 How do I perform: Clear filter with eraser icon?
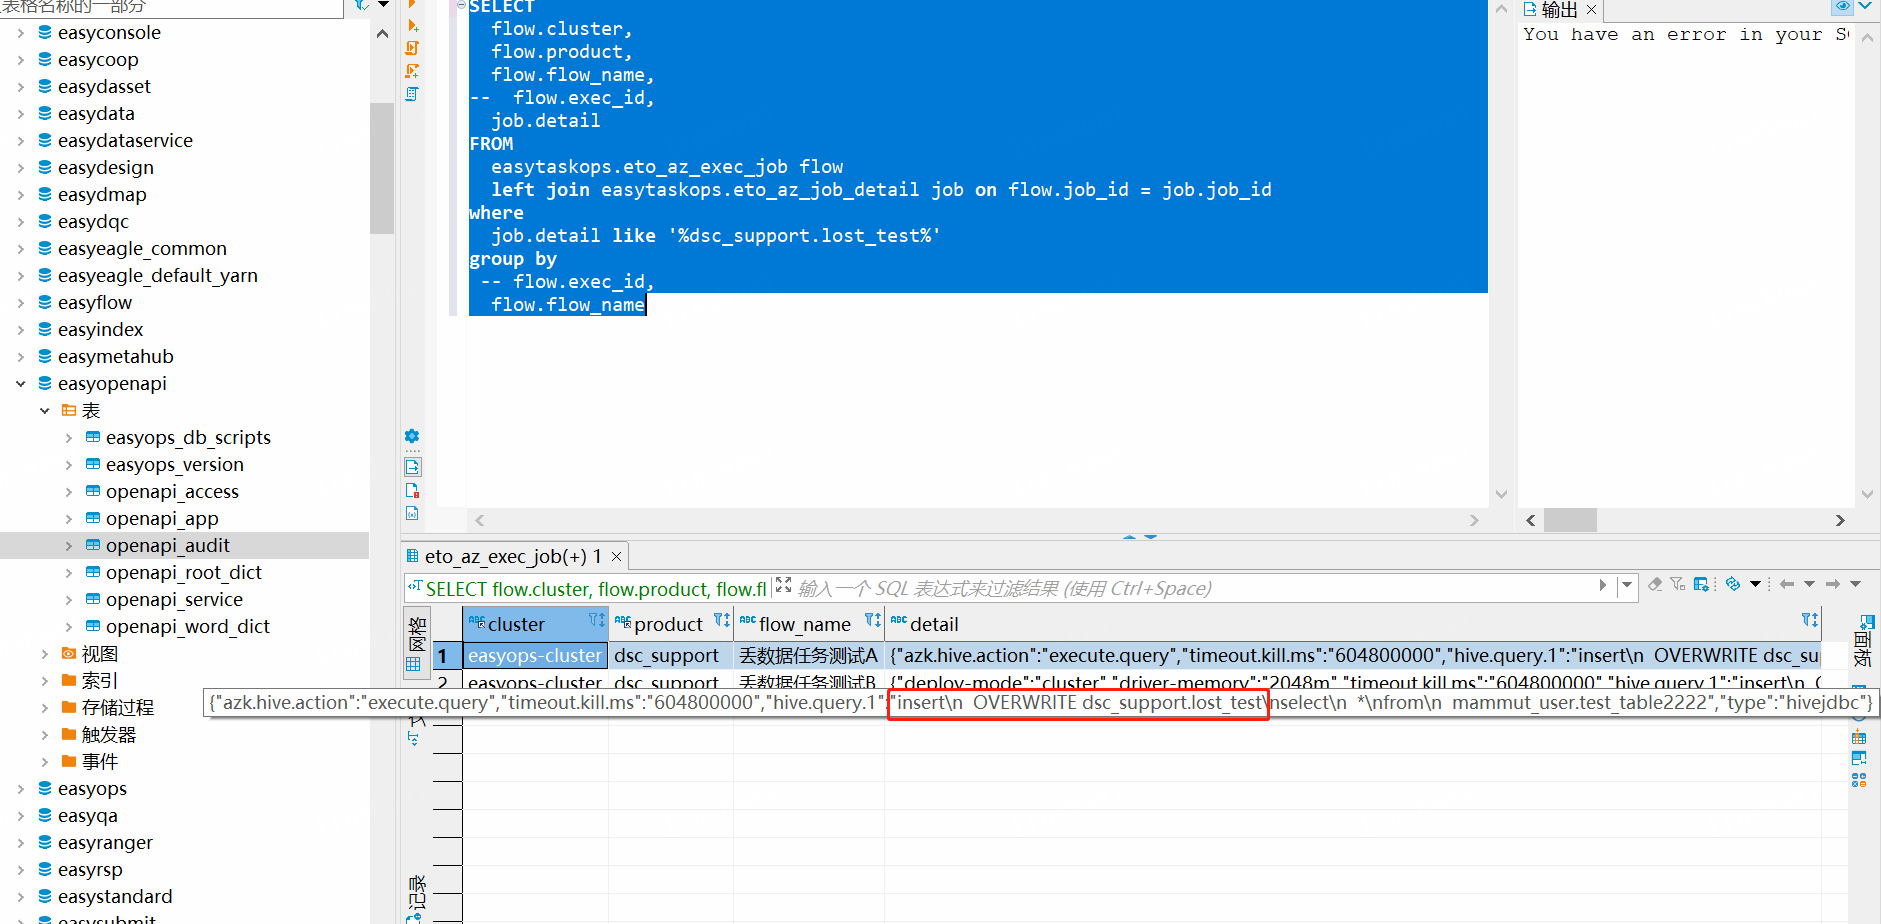1655,584
